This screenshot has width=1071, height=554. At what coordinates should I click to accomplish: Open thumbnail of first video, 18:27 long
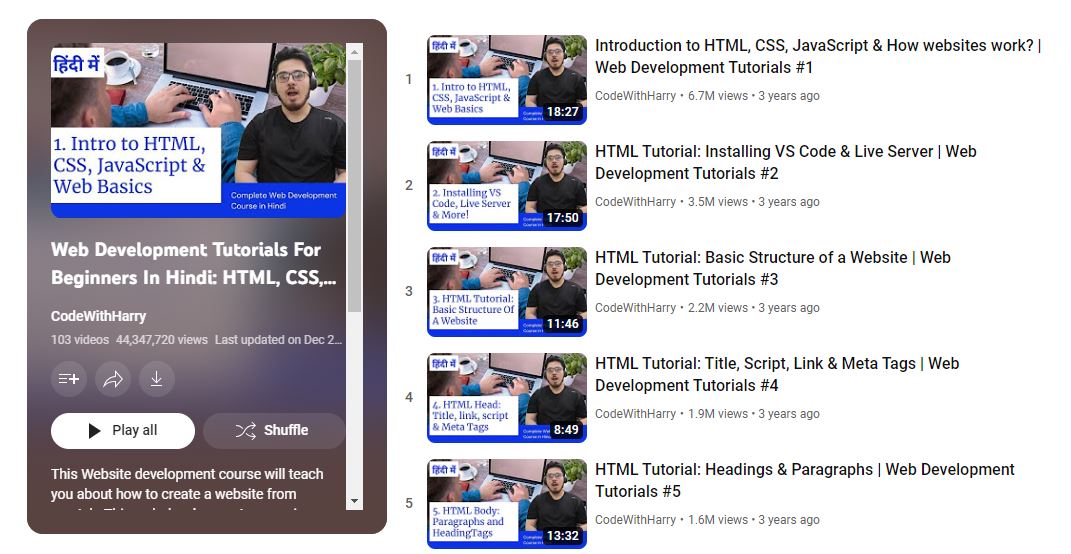click(506, 79)
